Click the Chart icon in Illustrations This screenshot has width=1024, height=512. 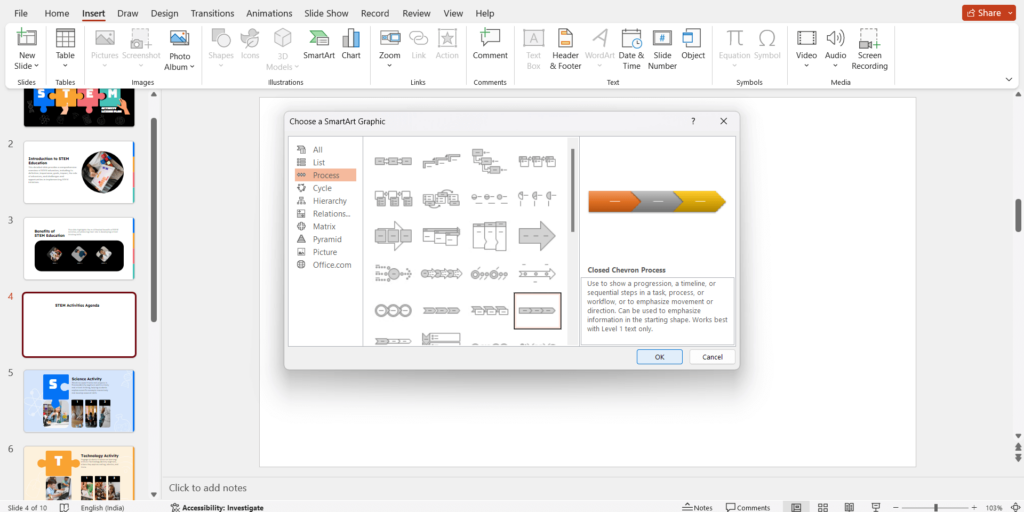(x=351, y=43)
